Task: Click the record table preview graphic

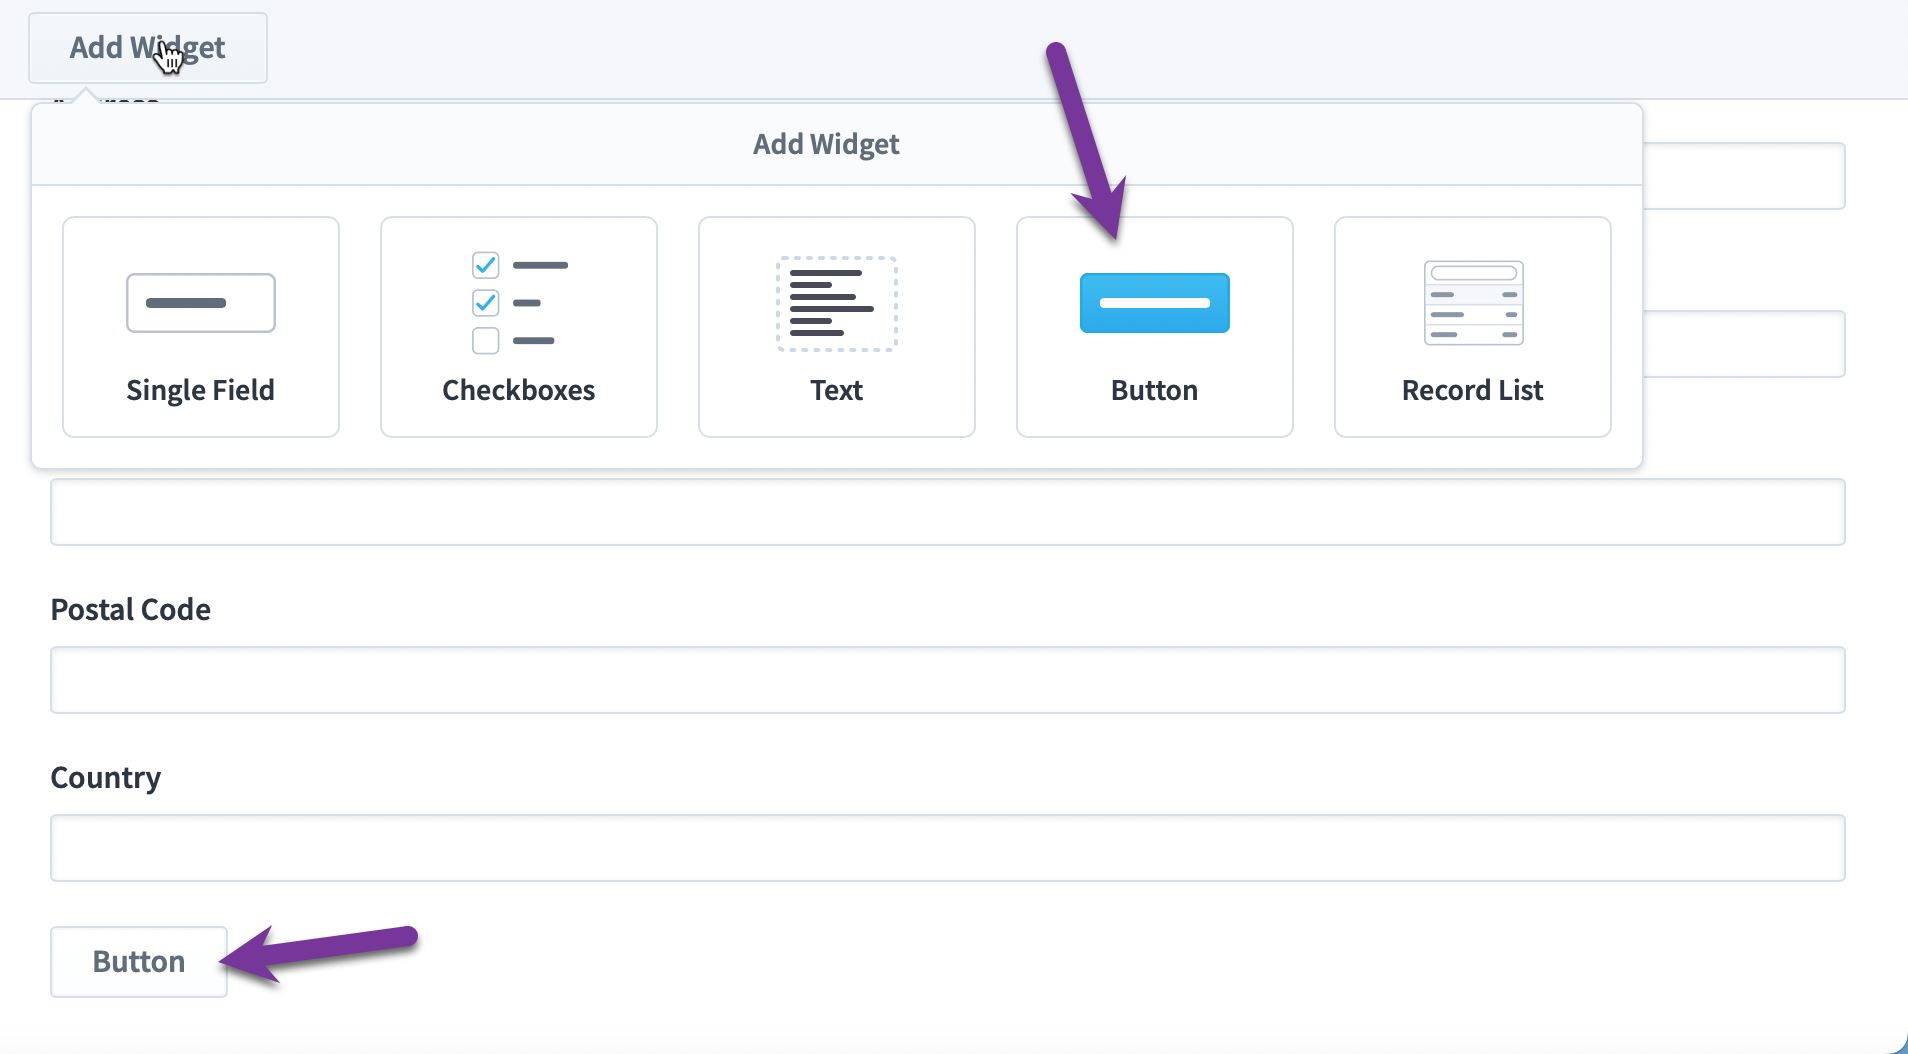Action: (x=1473, y=302)
